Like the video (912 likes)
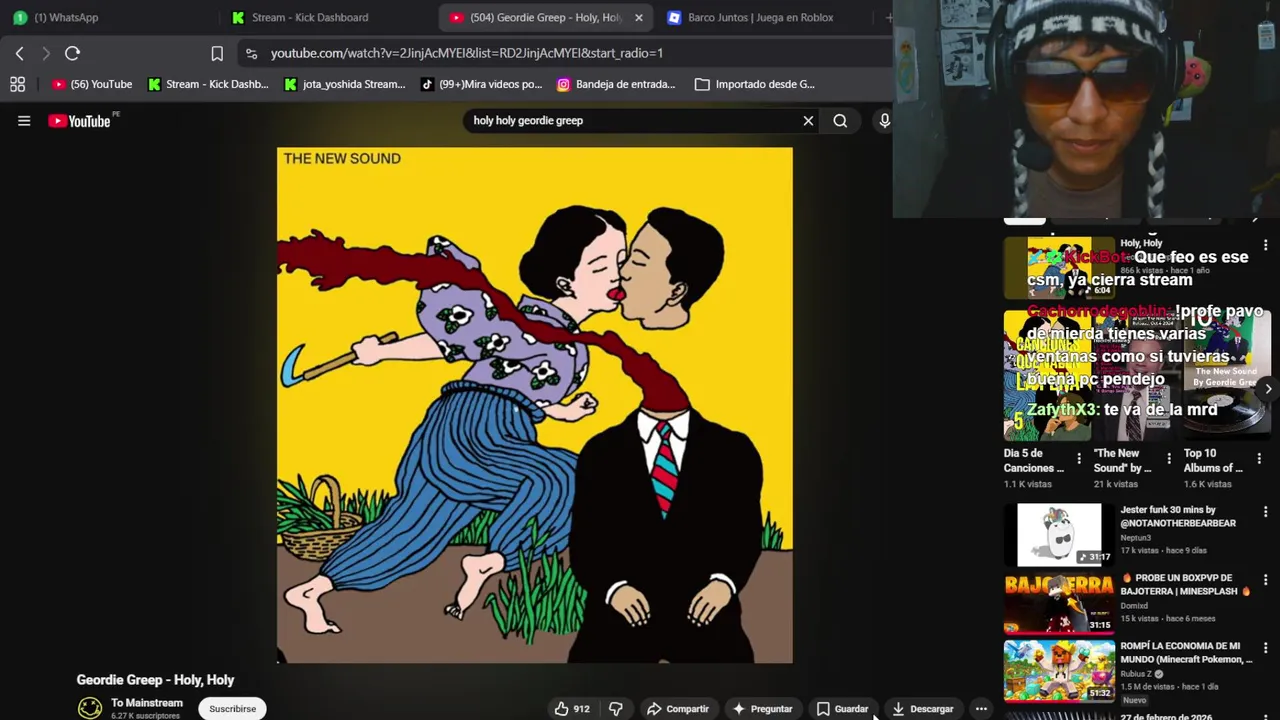 572,709
